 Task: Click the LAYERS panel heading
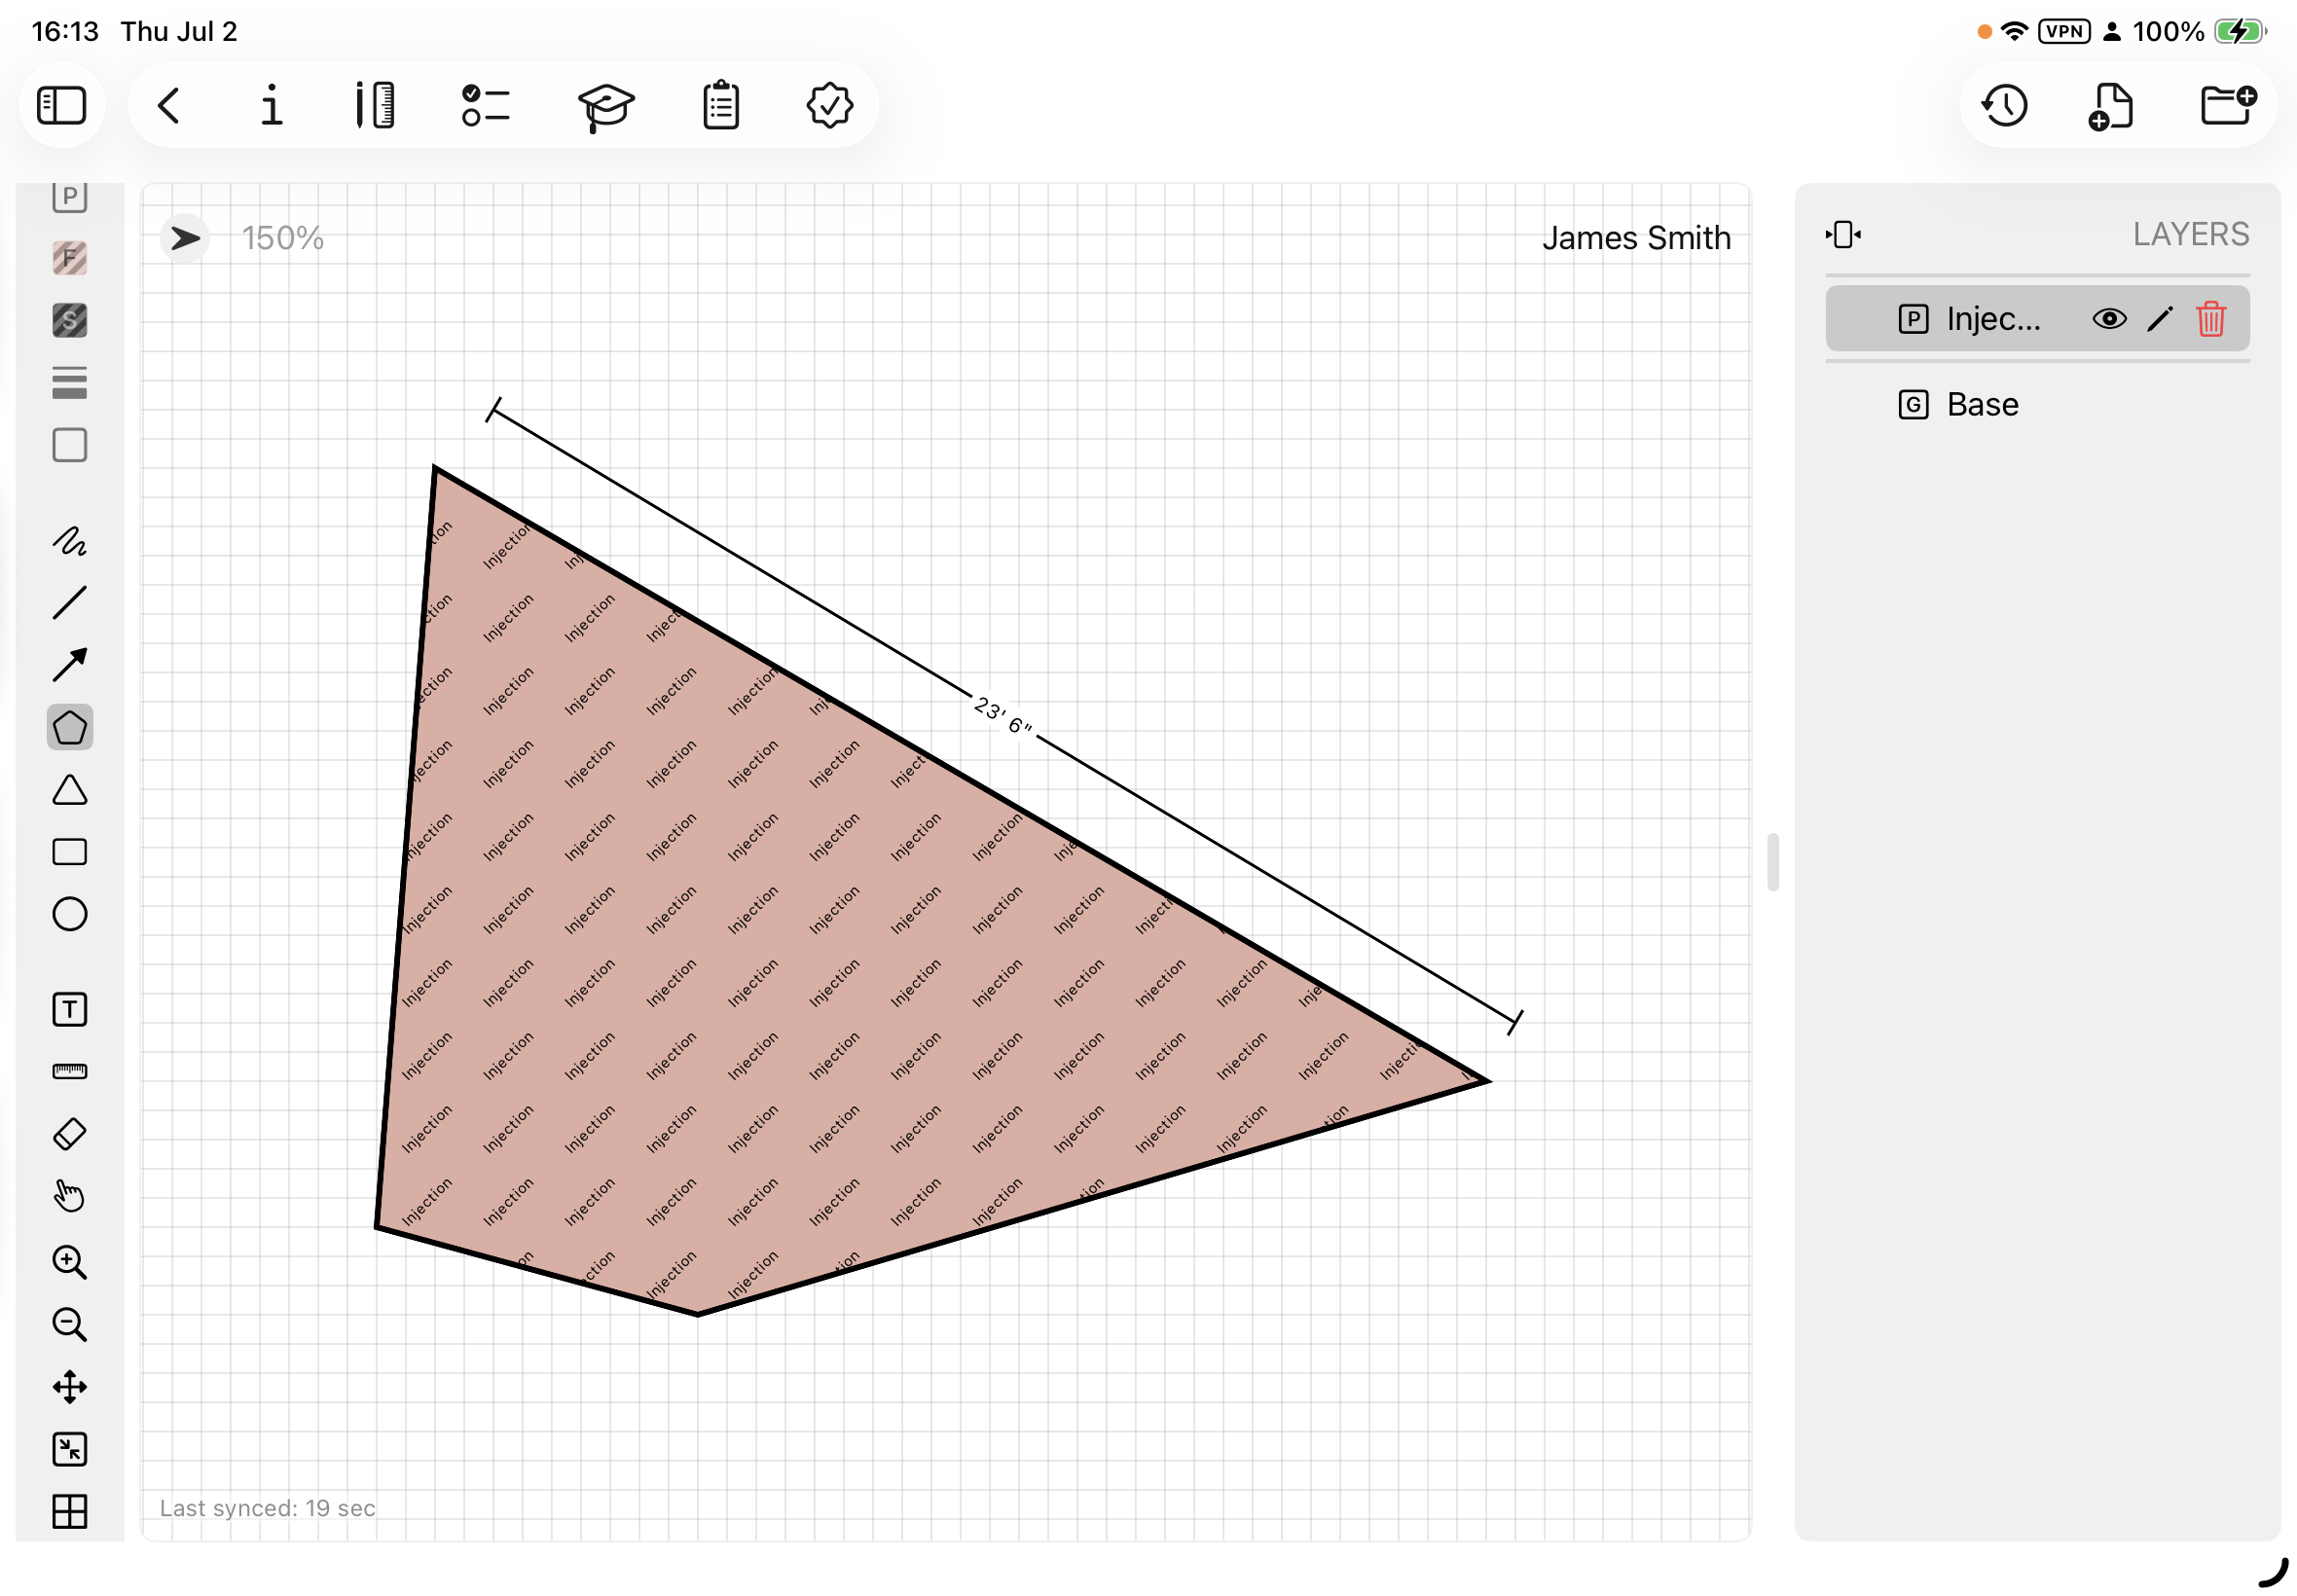pyautogui.click(x=2191, y=234)
